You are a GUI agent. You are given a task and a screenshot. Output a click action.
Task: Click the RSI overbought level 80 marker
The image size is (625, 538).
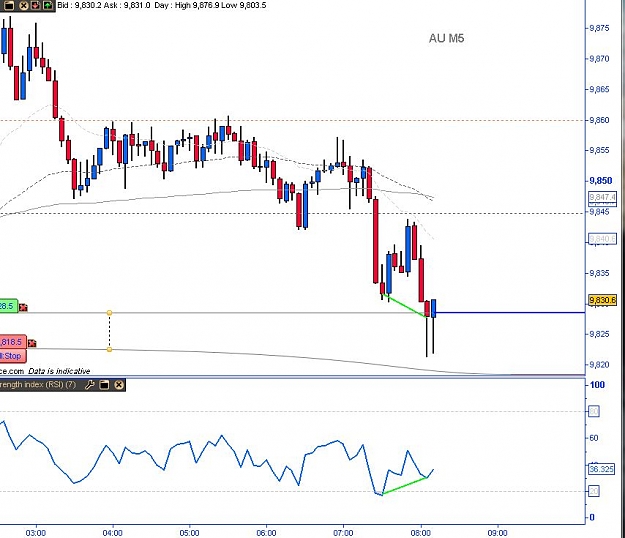[x=594, y=411]
